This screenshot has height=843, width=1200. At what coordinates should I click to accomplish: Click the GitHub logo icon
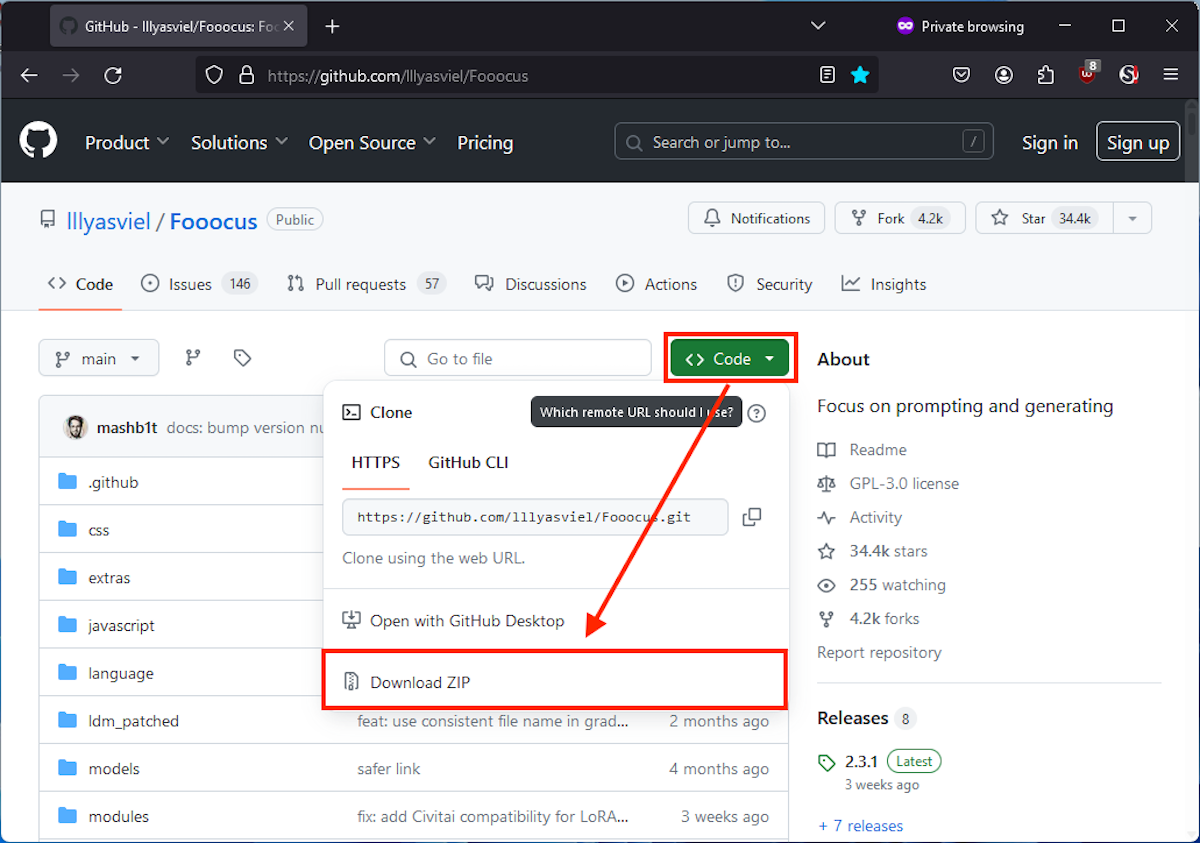click(x=39, y=141)
